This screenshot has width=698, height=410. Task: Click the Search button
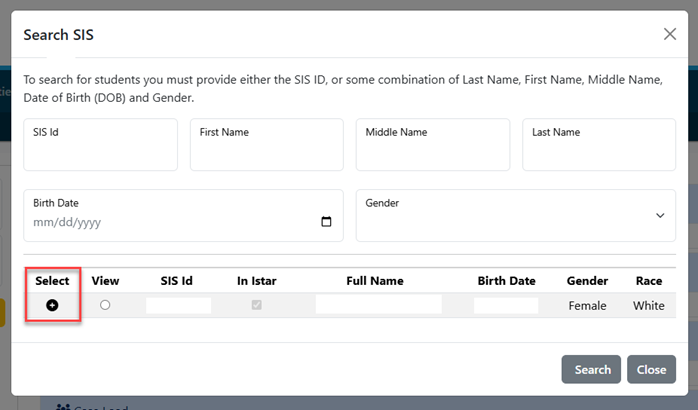click(591, 369)
